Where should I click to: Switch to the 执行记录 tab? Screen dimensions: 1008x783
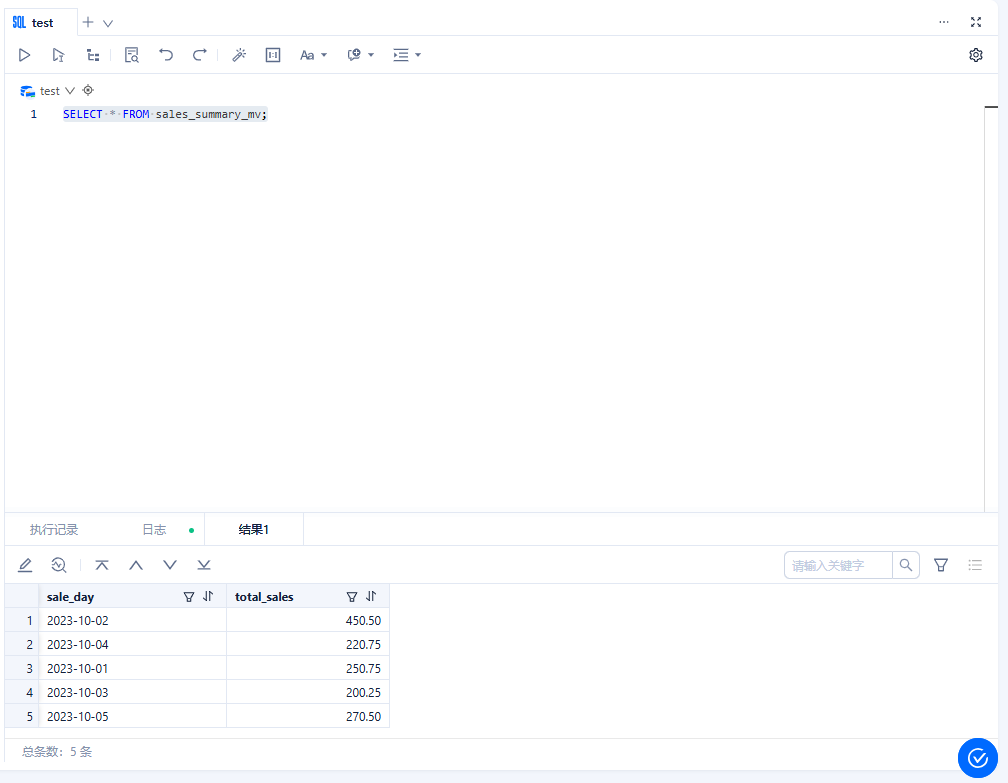(54, 530)
